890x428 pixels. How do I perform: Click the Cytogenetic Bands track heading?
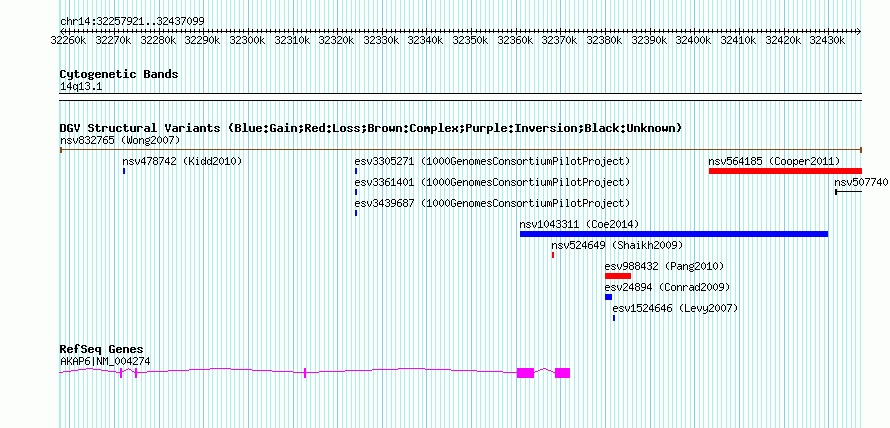(119, 74)
